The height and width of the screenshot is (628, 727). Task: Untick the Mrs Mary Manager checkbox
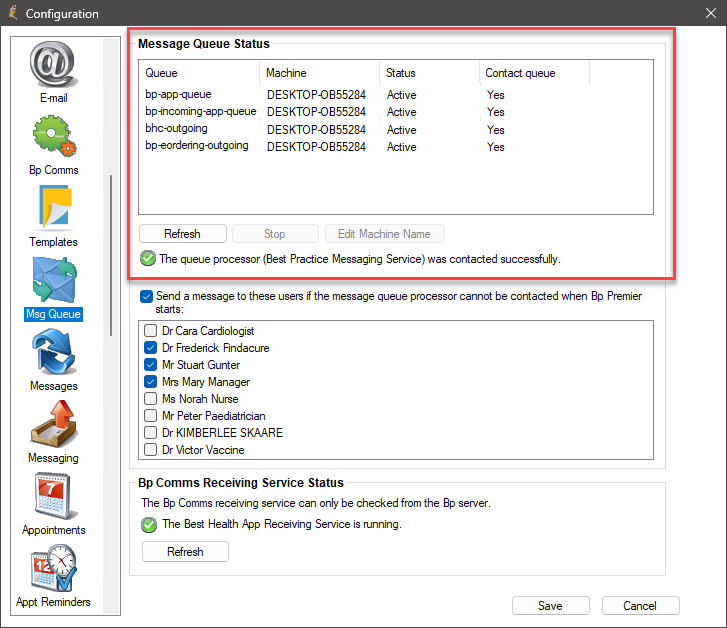[x=150, y=381]
